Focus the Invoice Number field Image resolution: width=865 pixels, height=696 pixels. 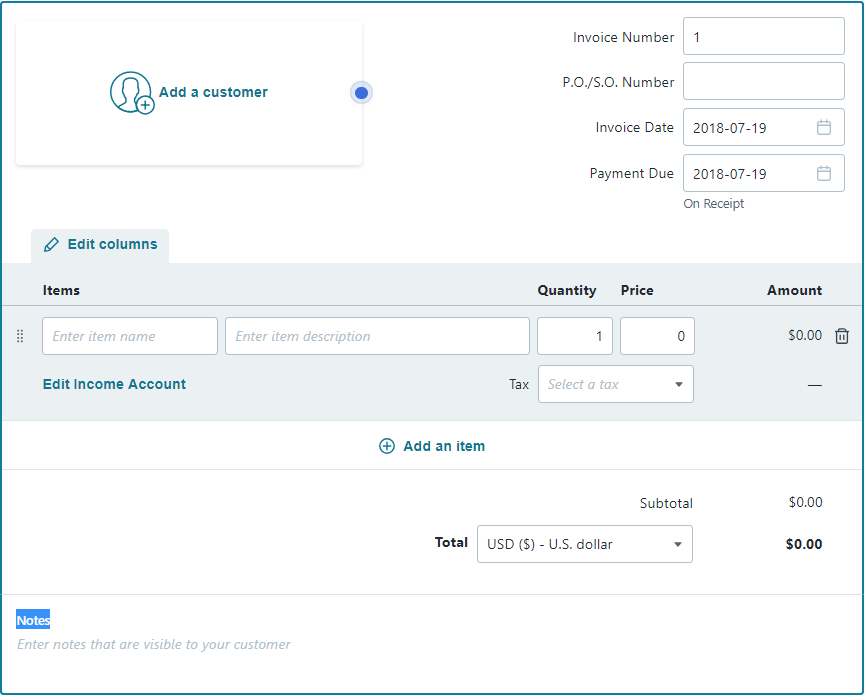[x=763, y=36]
